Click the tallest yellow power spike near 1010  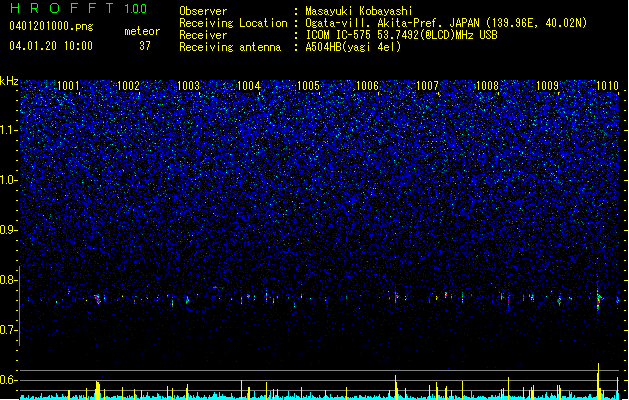[x=598, y=381]
